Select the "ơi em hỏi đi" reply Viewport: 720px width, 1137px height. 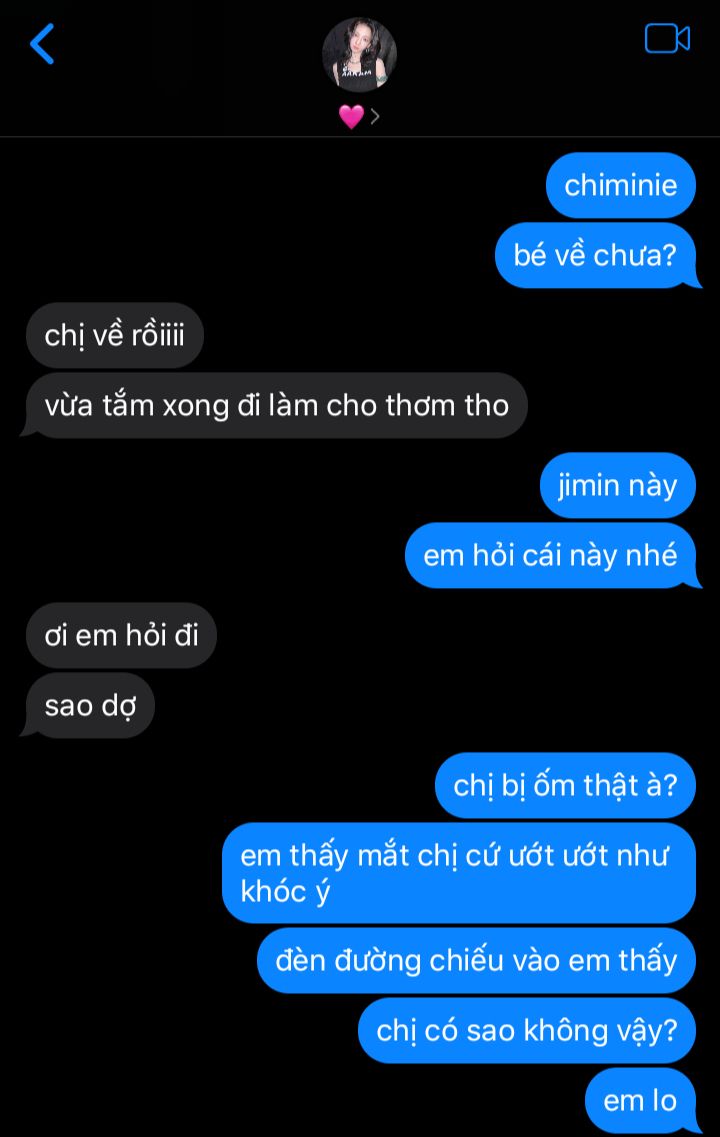pyautogui.click(x=121, y=635)
